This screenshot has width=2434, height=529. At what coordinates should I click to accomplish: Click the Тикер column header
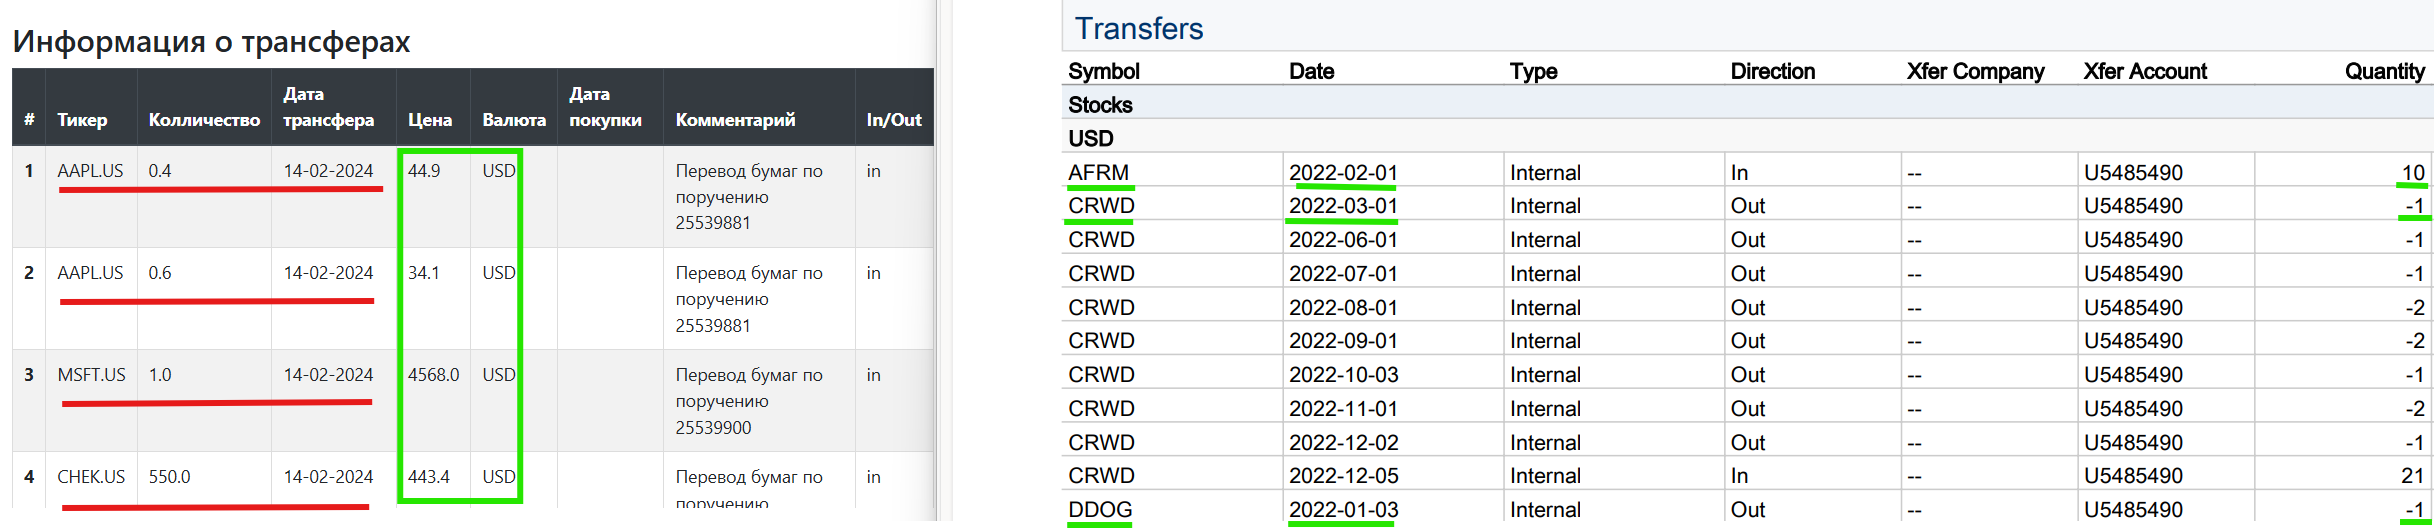tap(82, 120)
